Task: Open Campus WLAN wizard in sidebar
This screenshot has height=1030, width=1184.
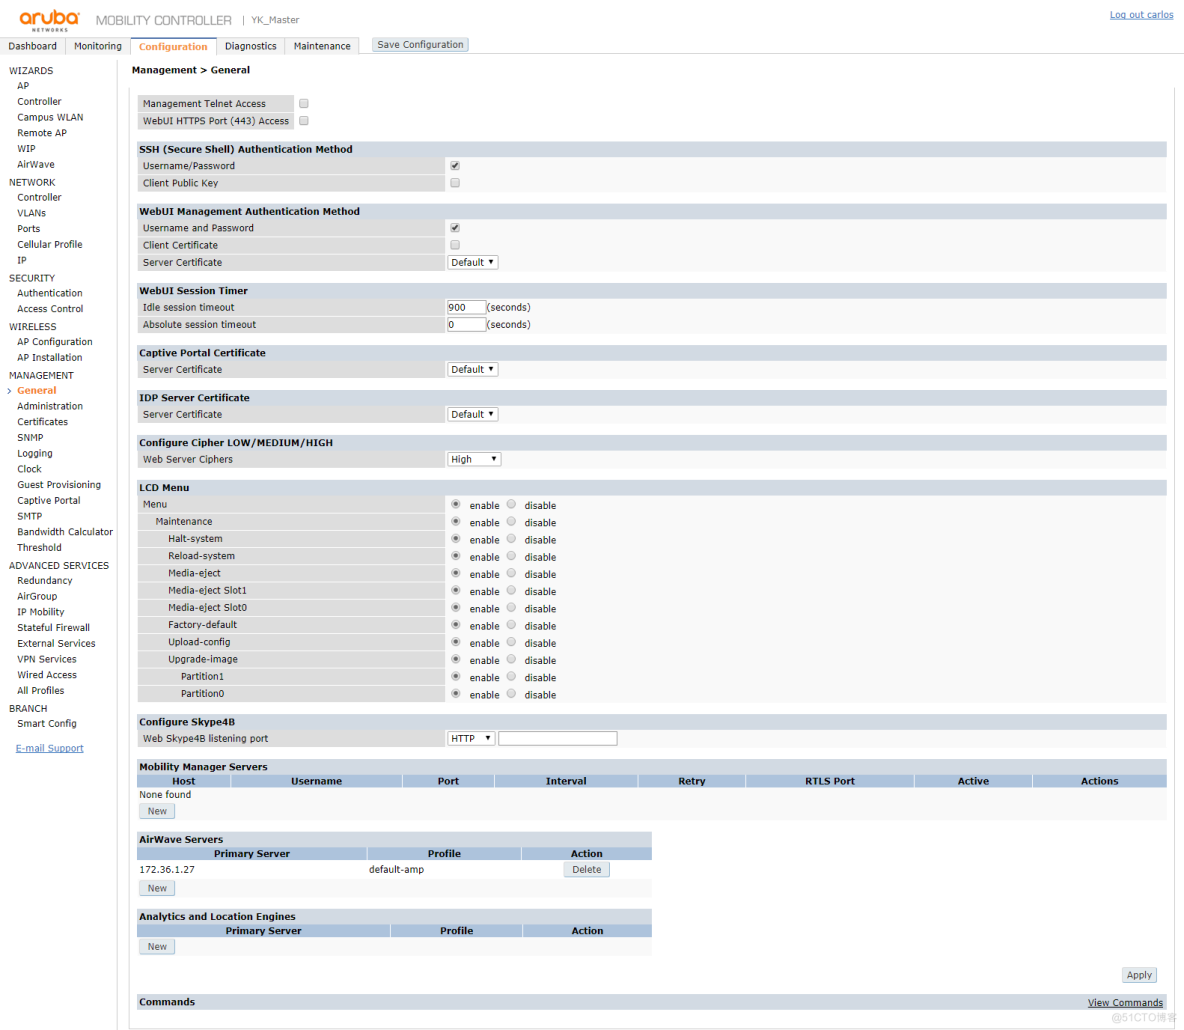Action: pos(51,117)
